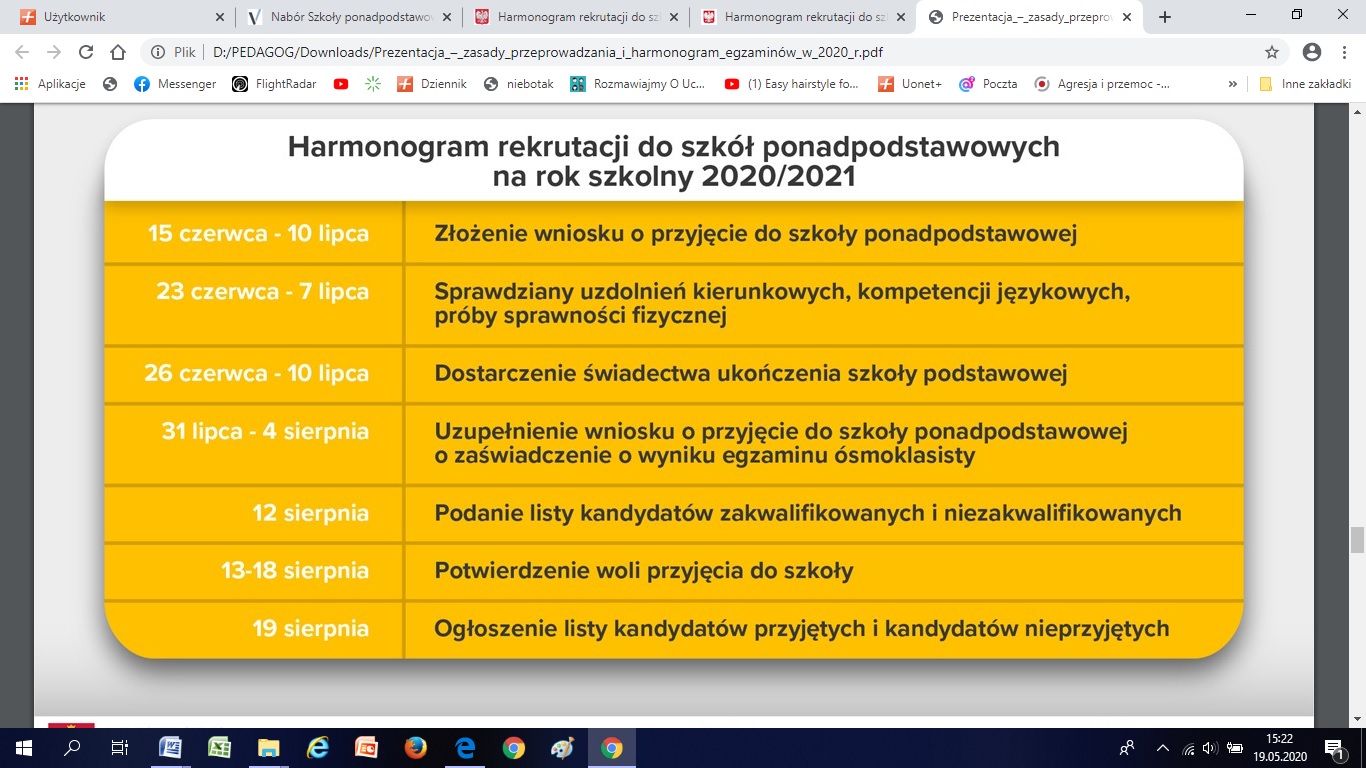Click the date 23 czerwca - 7 lipca

pyautogui.click(x=262, y=292)
